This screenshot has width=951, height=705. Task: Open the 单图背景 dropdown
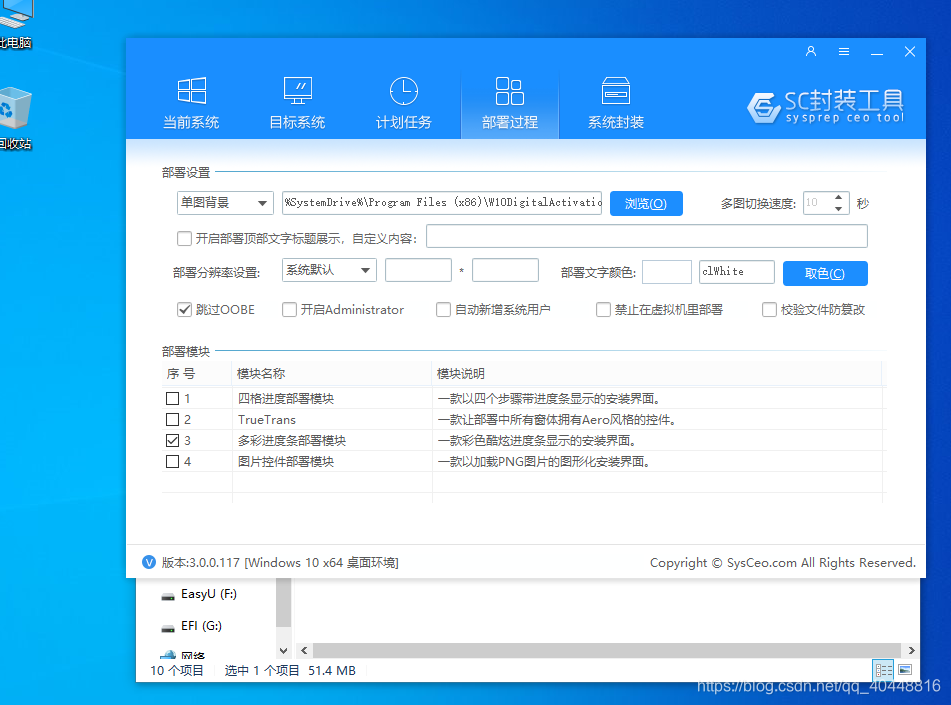[x=225, y=203]
